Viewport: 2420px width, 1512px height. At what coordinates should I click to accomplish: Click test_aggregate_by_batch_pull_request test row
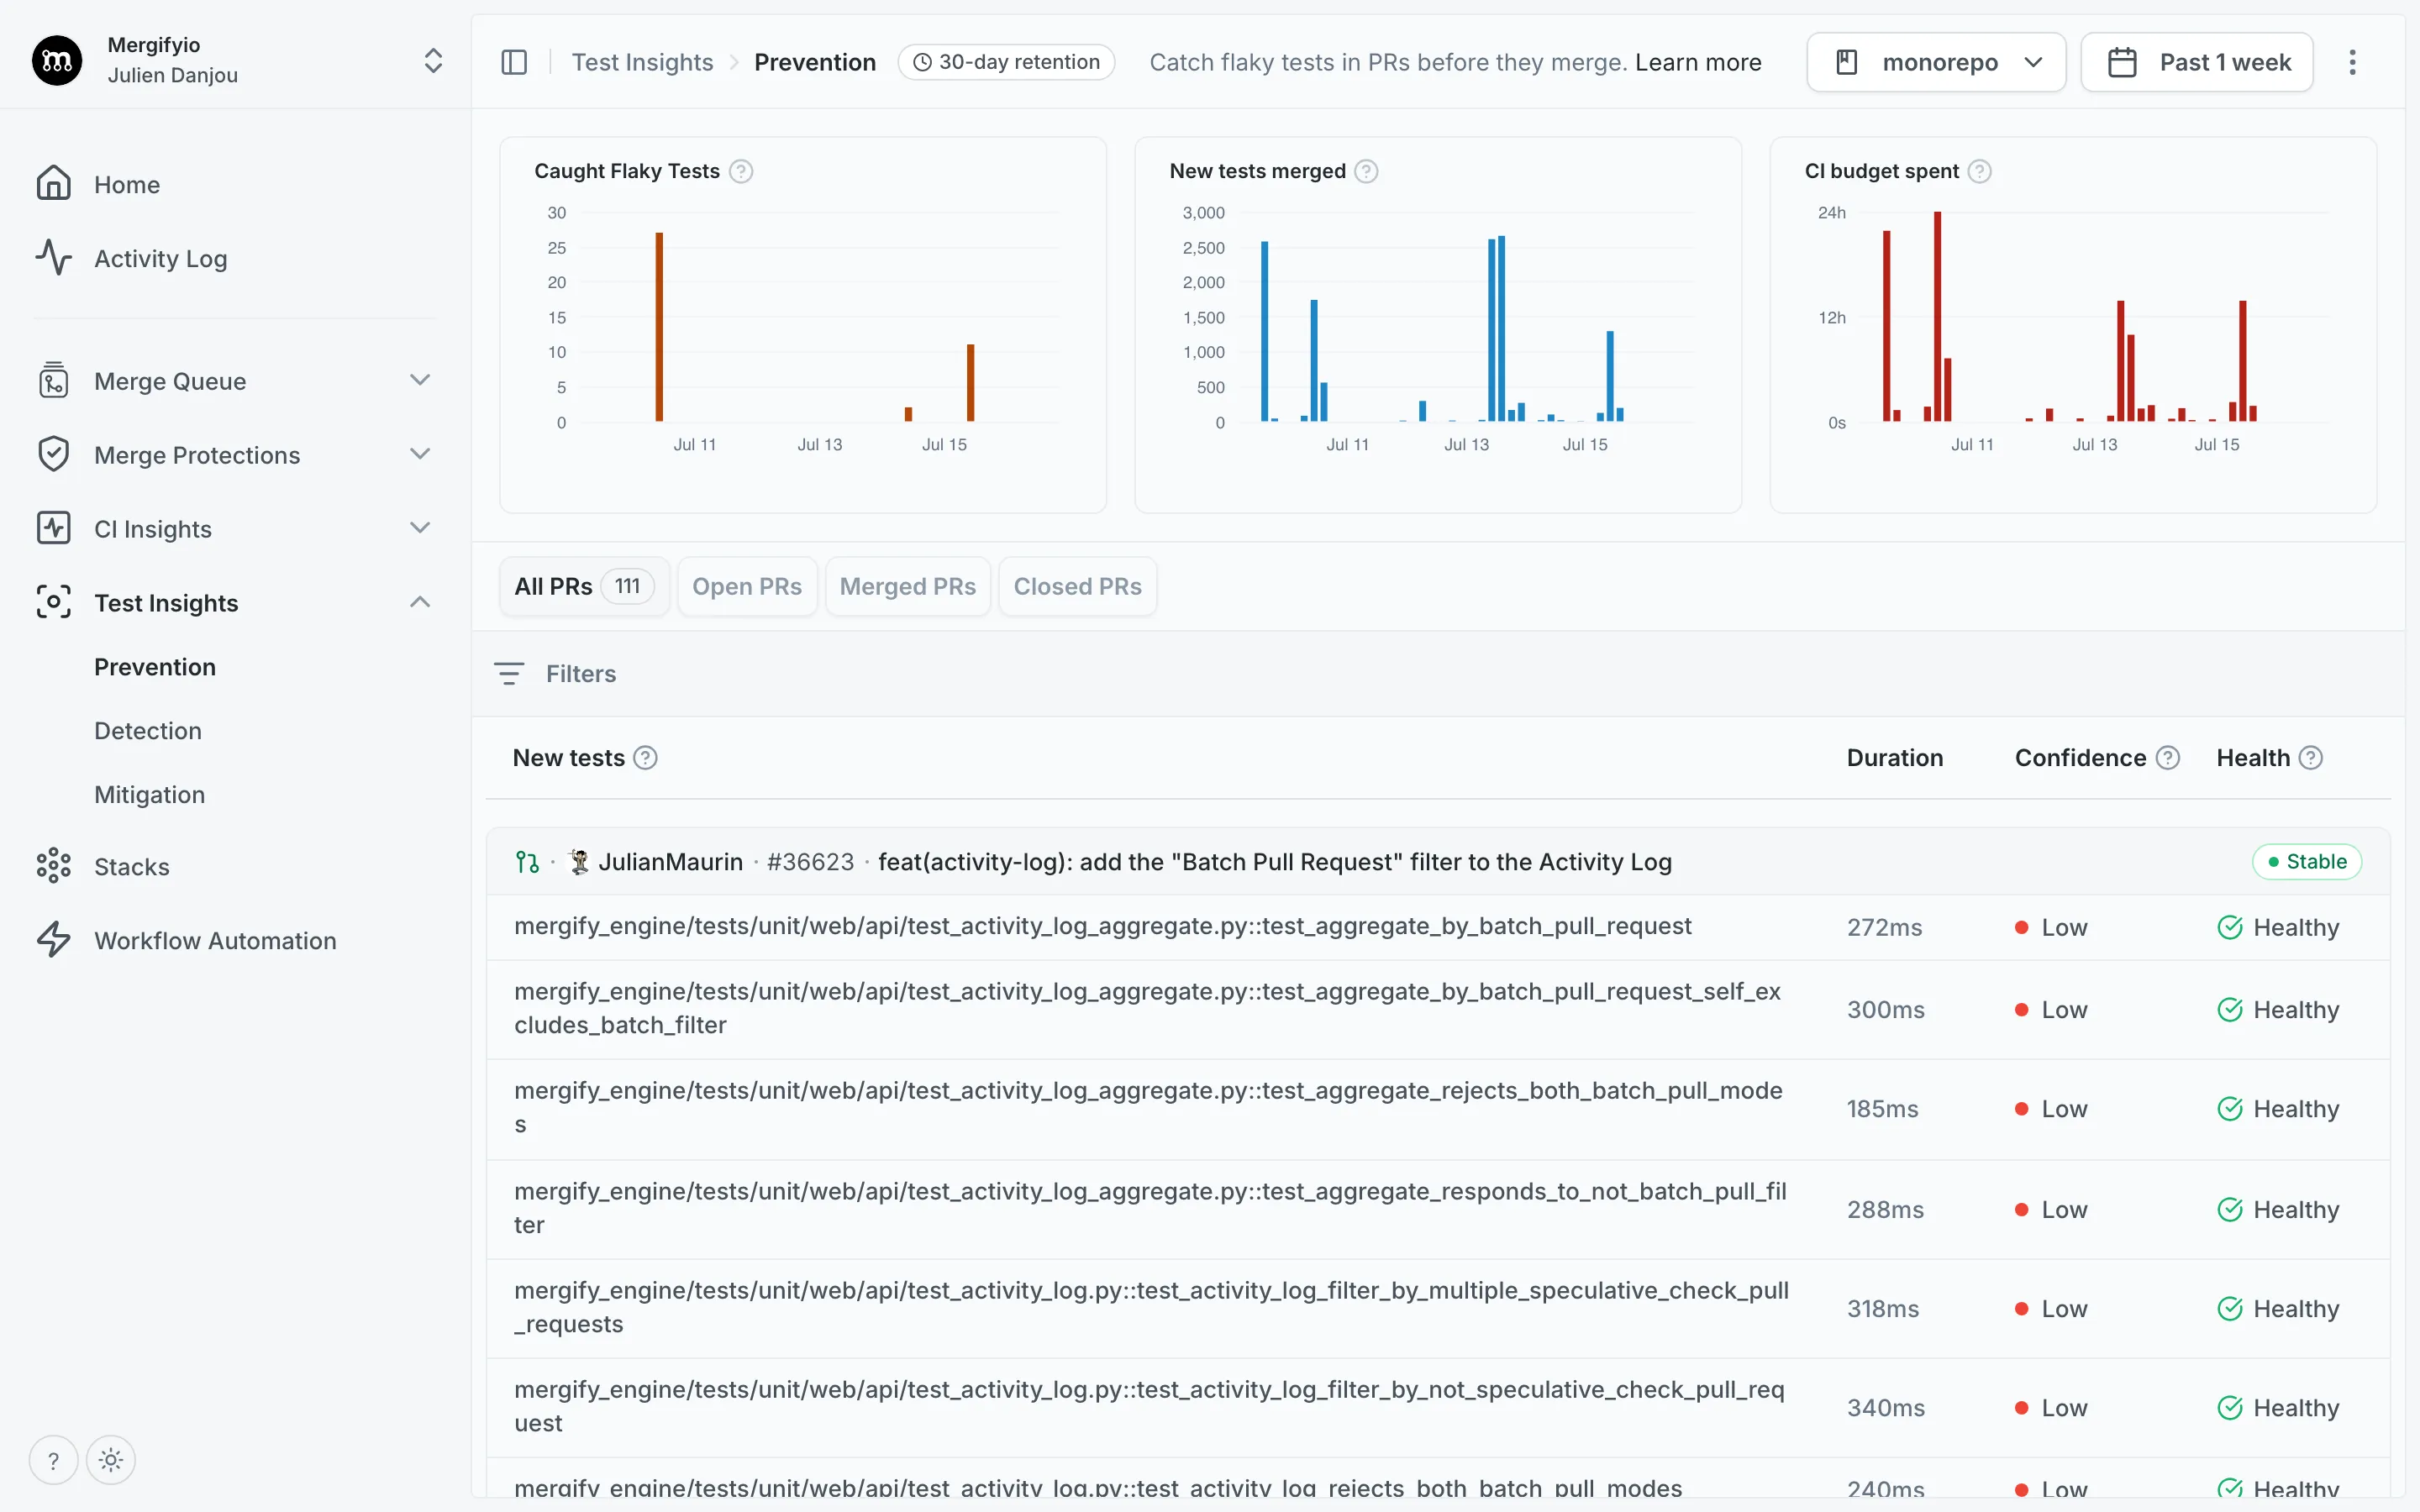click(x=1438, y=927)
